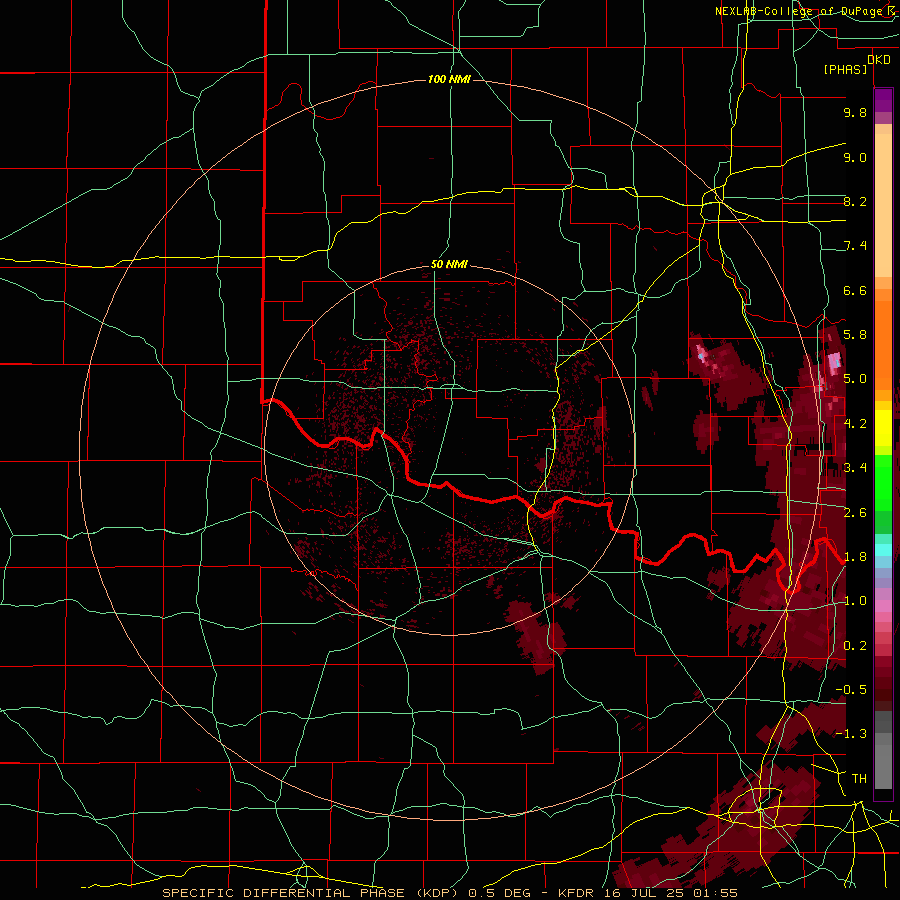Image resolution: width=900 pixels, height=900 pixels.
Task: Select the 7.4 legend value
Action: point(855,246)
